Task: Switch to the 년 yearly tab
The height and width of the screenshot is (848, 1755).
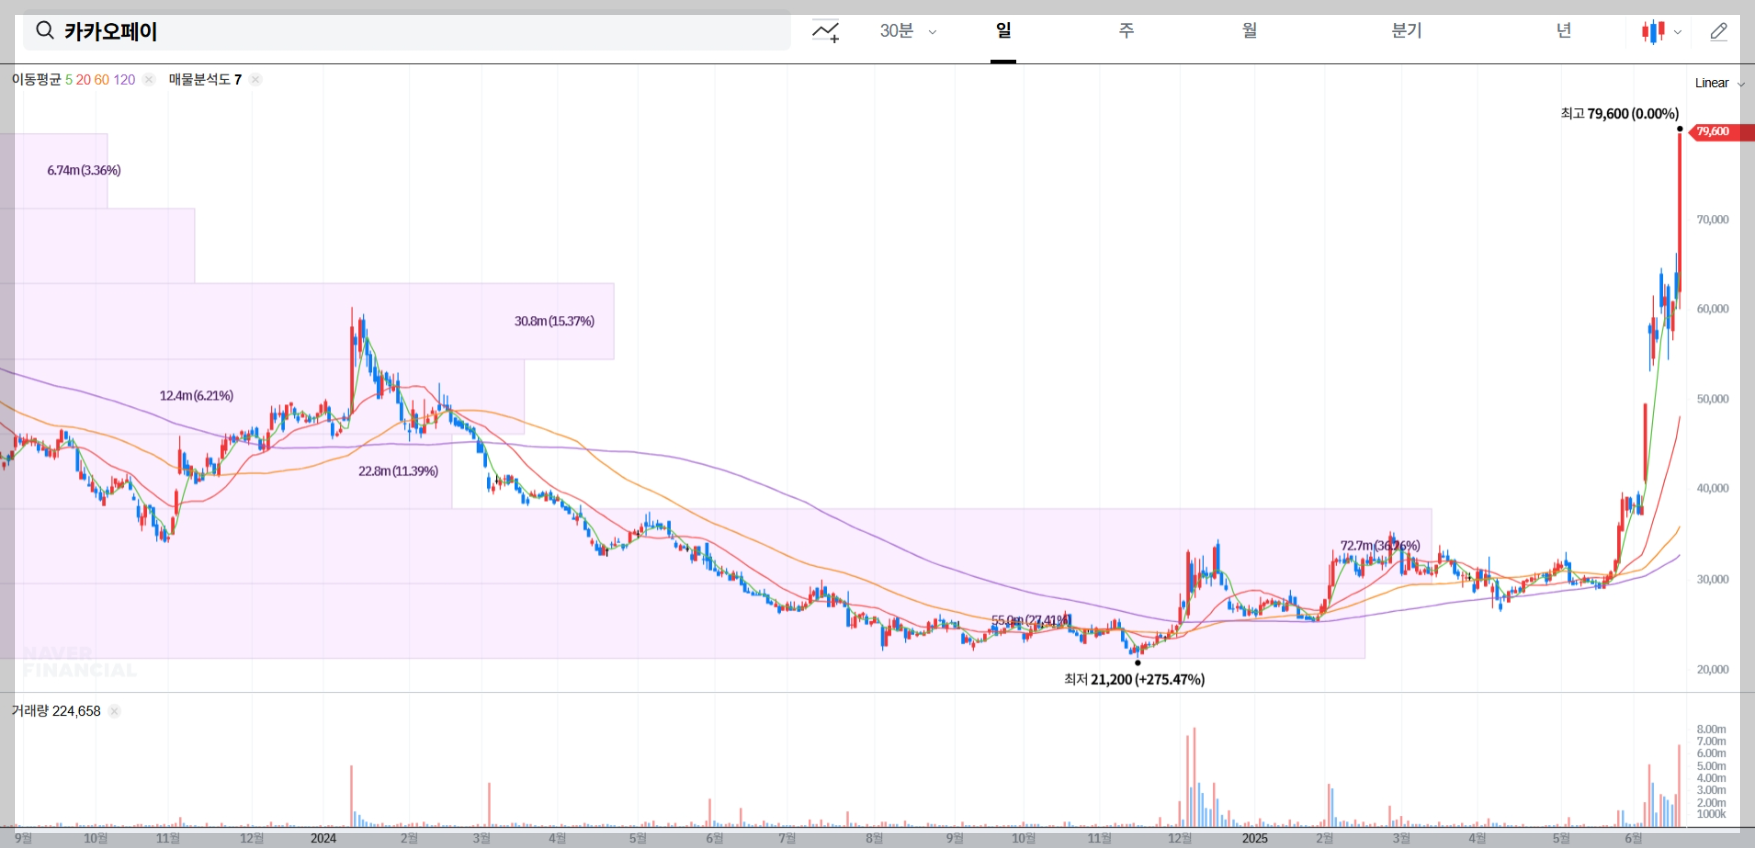Action: (x=1563, y=31)
